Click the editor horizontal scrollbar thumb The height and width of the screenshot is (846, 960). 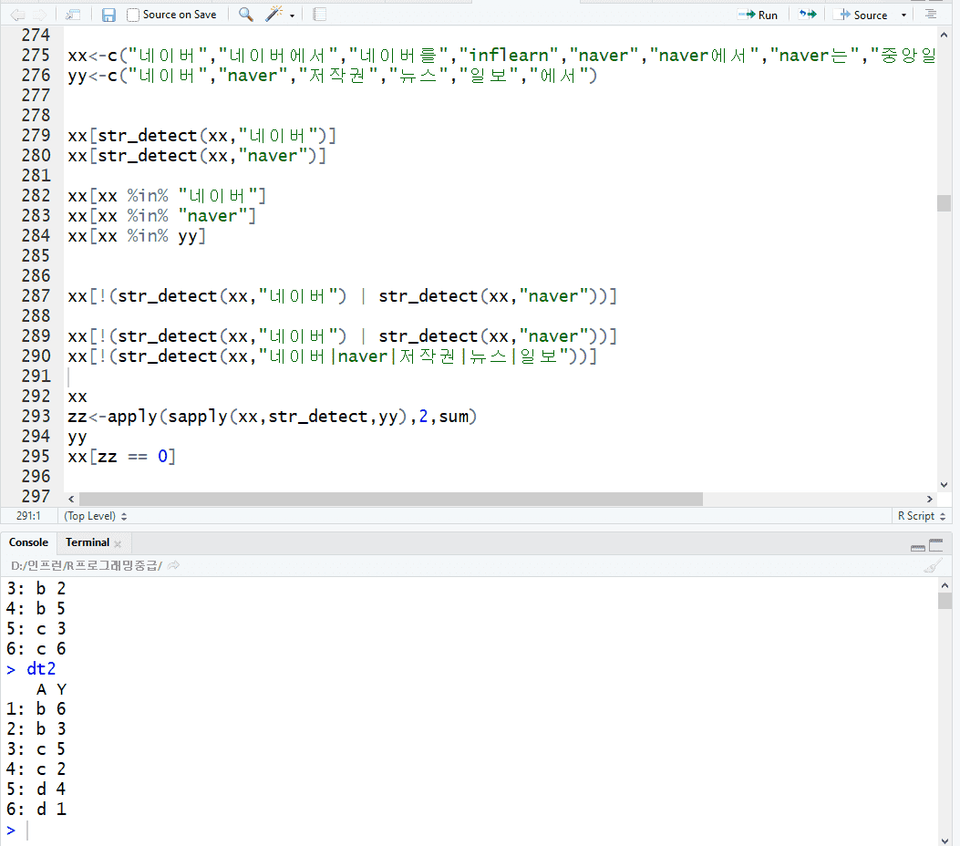coord(391,499)
